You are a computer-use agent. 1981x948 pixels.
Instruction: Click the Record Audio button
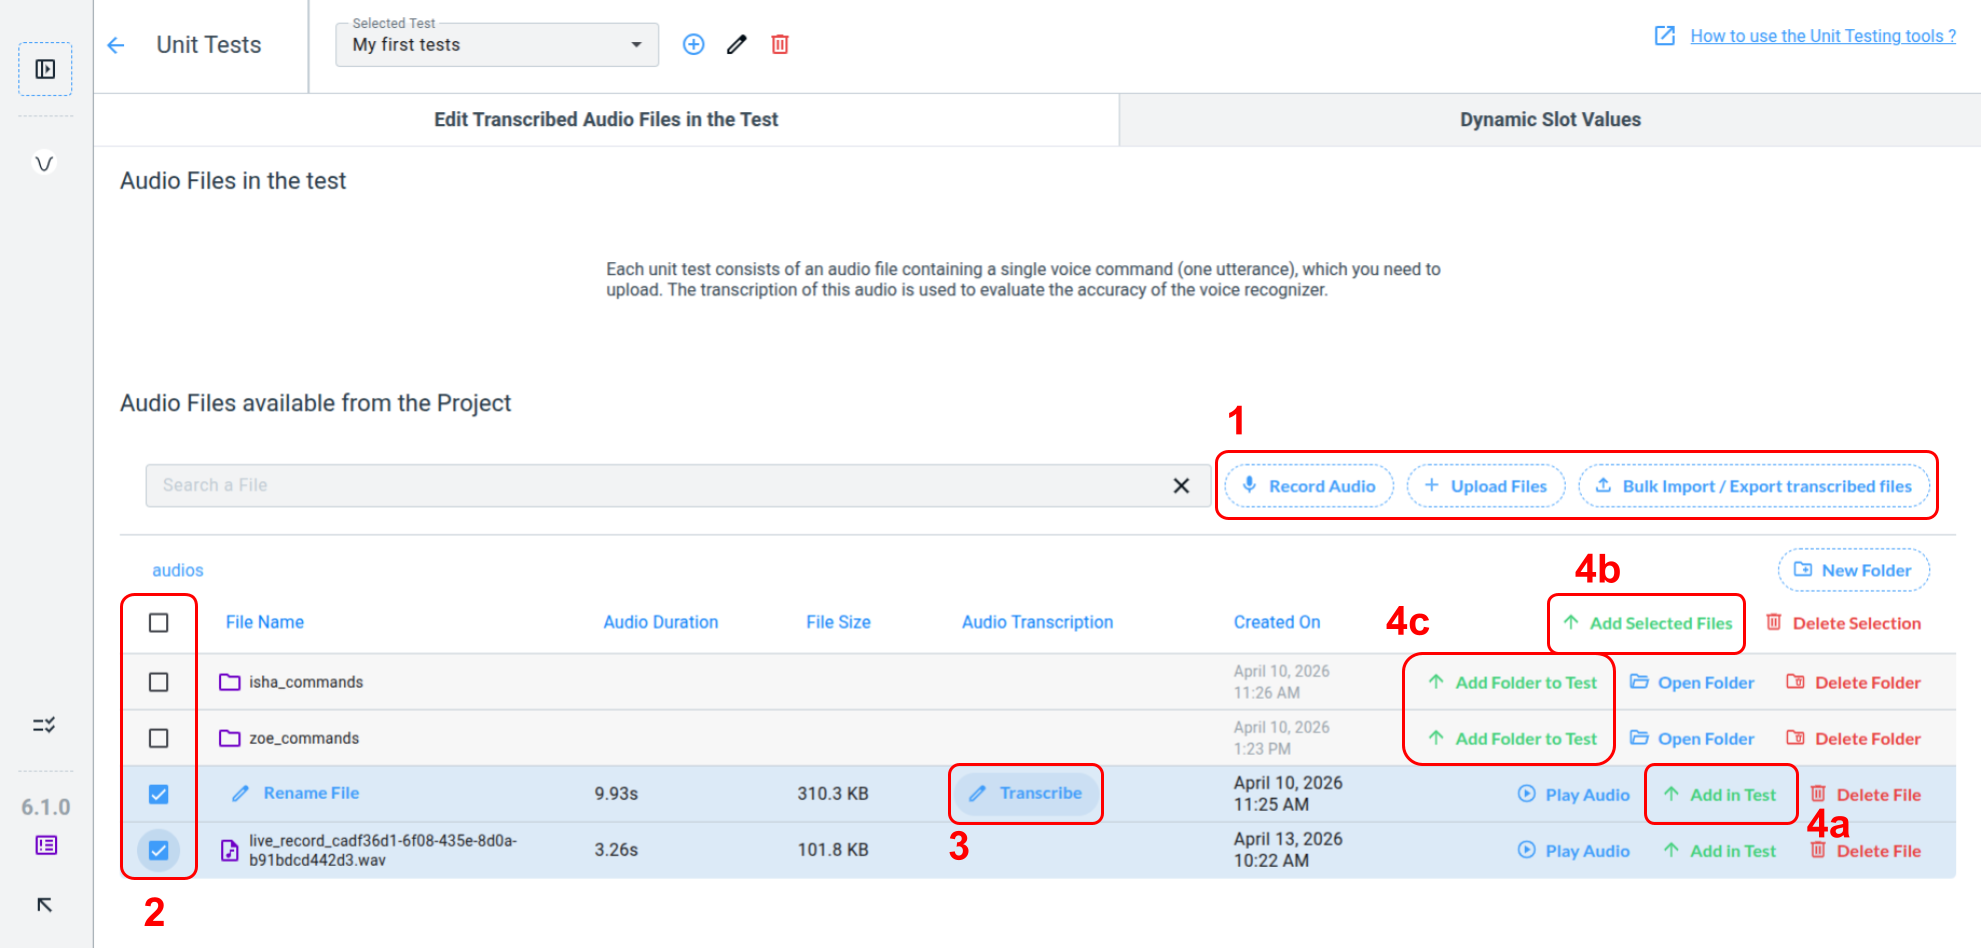(1308, 486)
